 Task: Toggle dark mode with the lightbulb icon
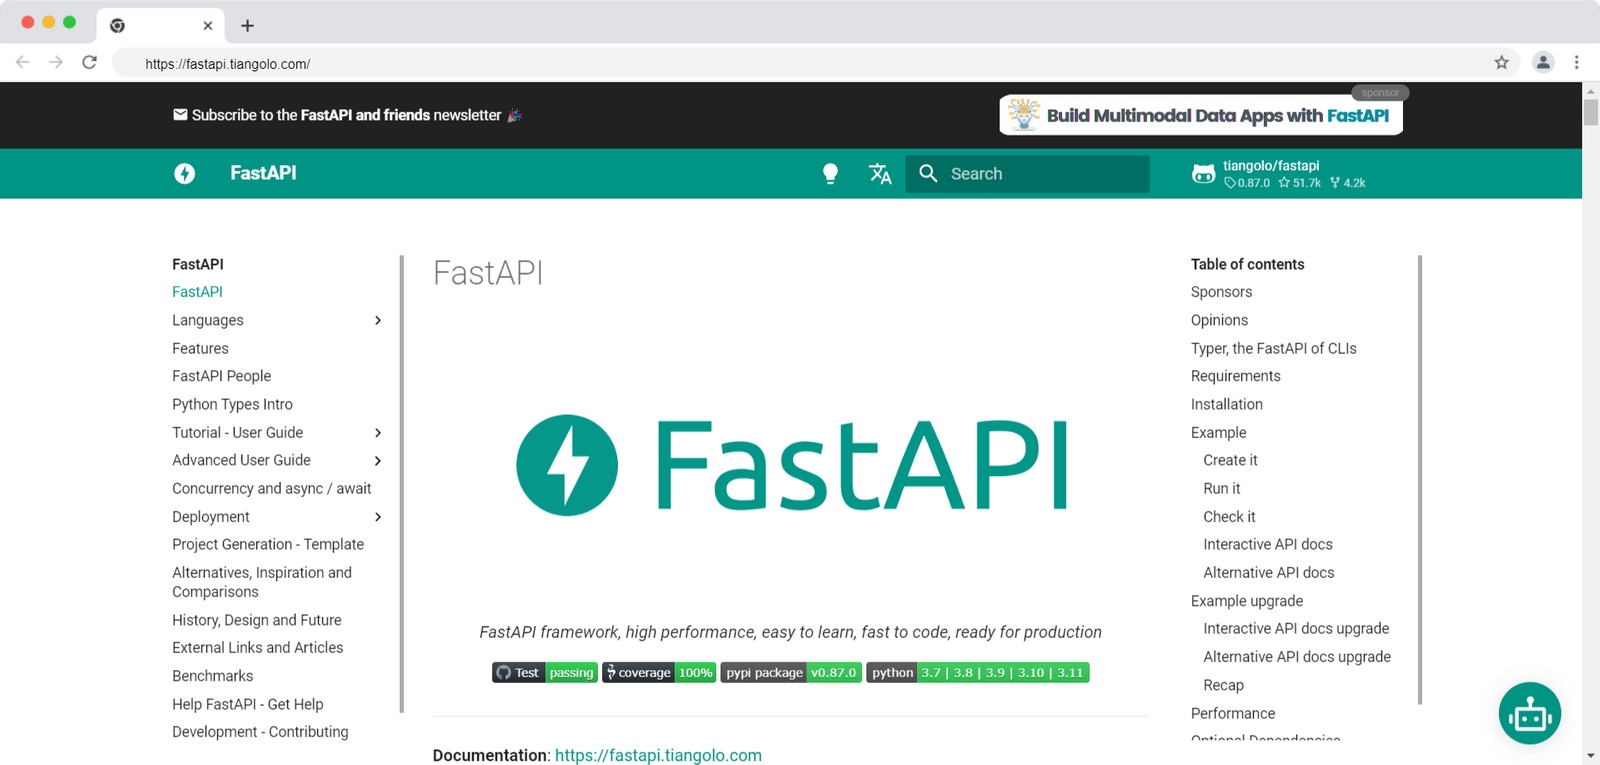coord(830,174)
